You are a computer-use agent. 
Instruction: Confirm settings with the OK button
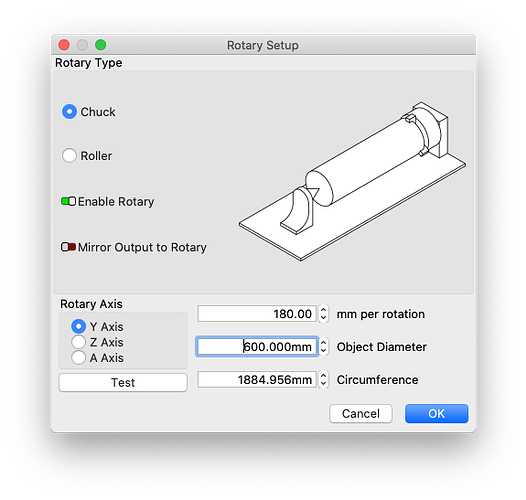click(x=436, y=413)
